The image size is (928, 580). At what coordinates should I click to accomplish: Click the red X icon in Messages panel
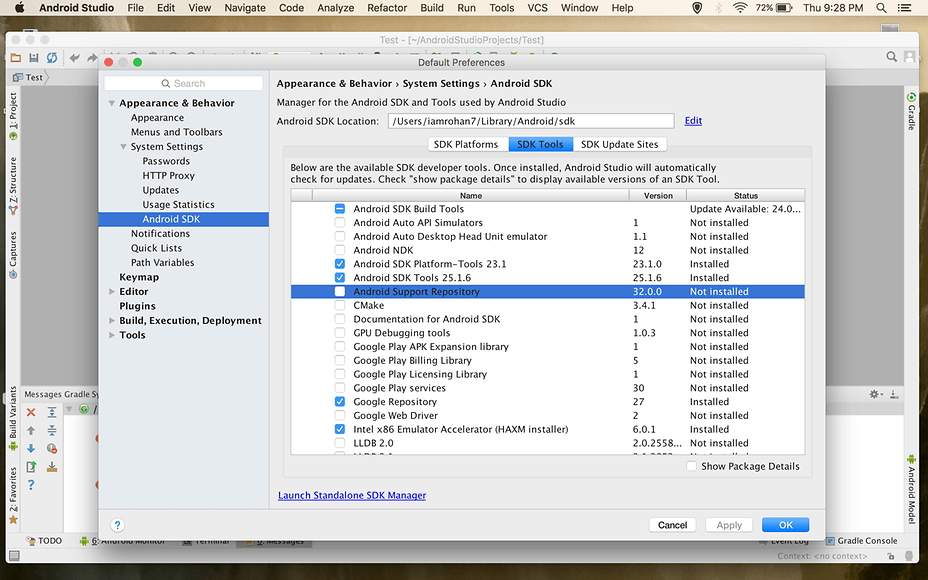click(x=31, y=412)
